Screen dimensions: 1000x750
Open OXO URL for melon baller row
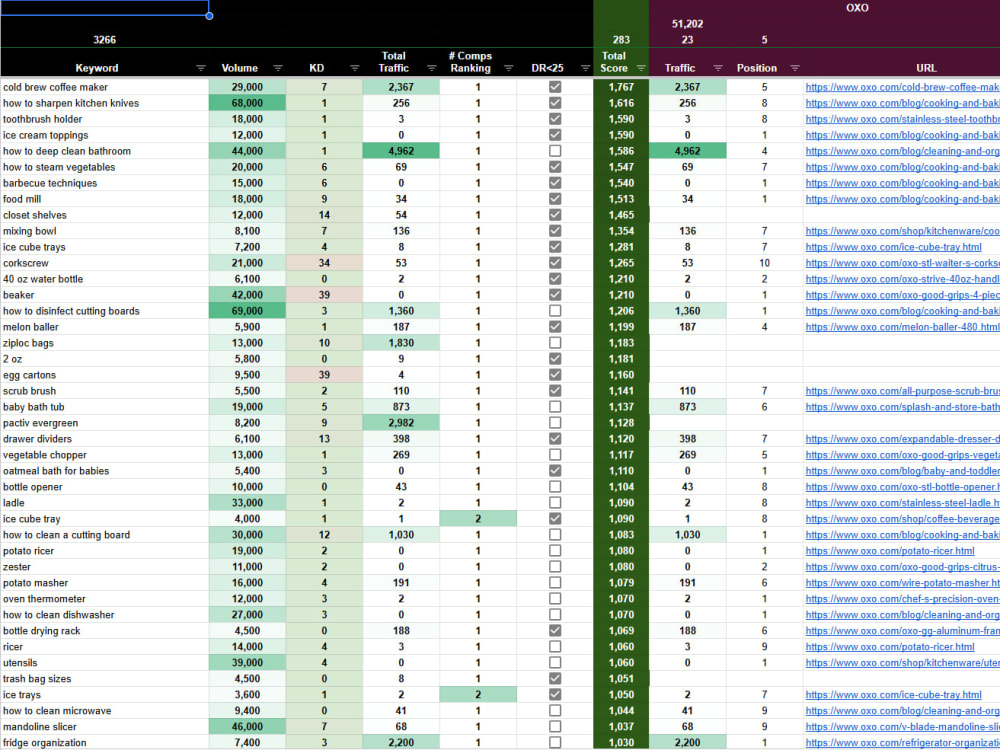point(902,327)
